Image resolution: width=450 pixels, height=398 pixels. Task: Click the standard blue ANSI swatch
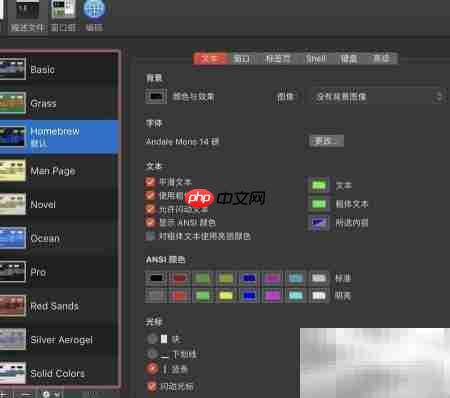249,278
